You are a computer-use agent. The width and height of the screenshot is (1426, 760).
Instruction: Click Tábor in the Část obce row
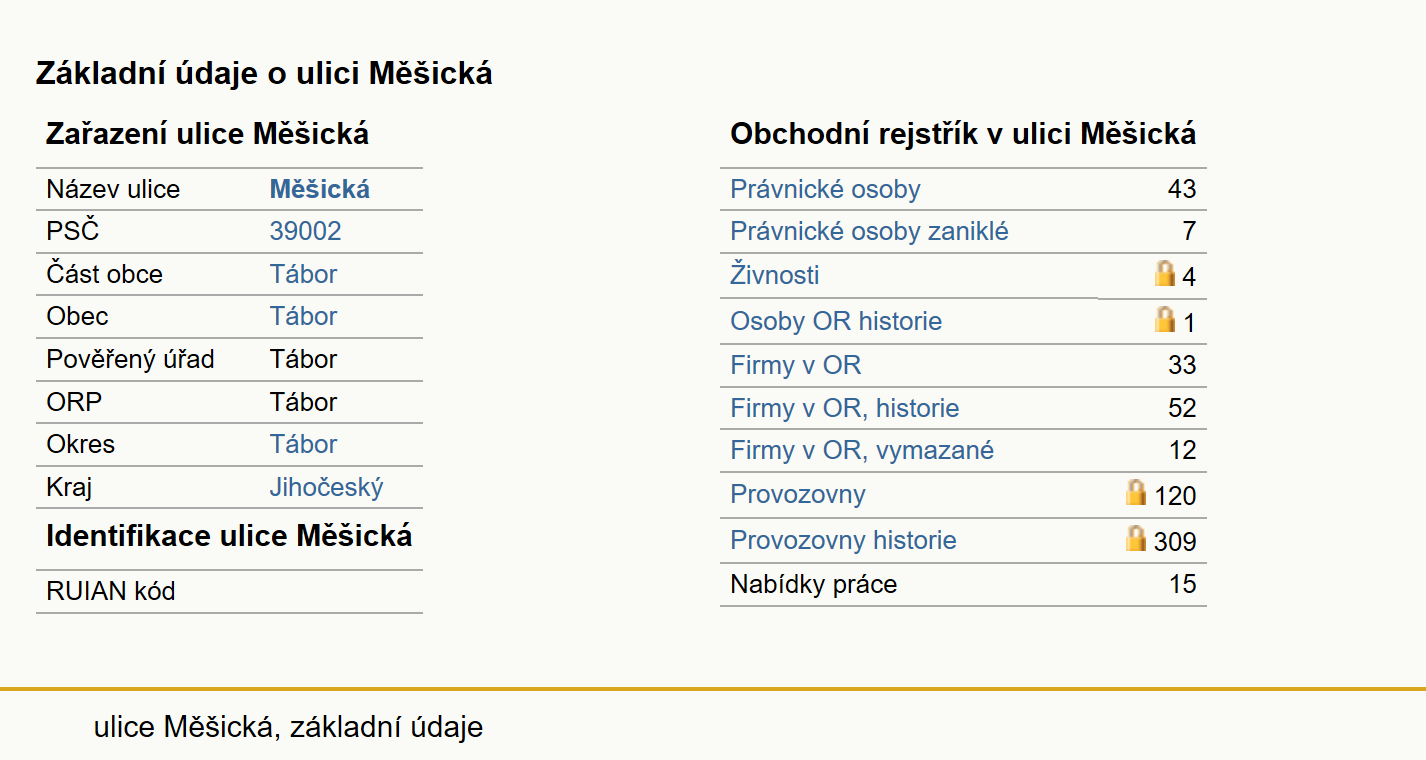(x=303, y=274)
